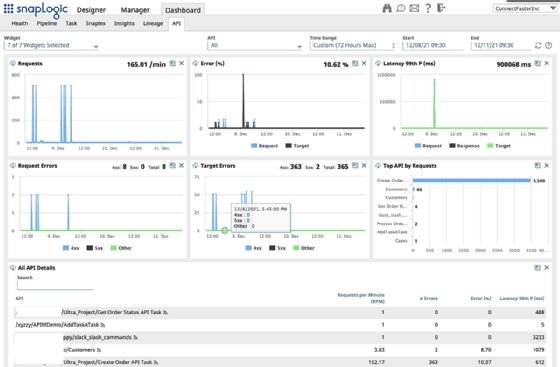Open the API filter dropdown
Image resolution: width=560 pixels, height=367 pixels.
(x=255, y=45)
